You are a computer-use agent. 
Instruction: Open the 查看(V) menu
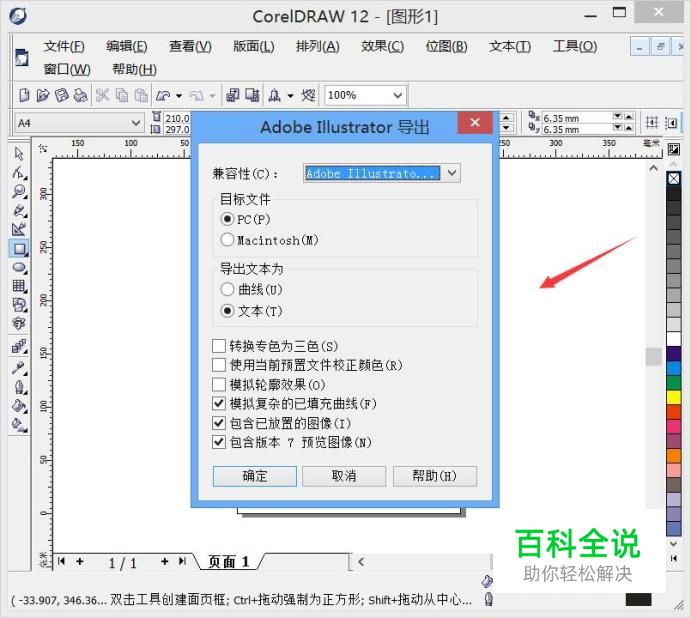pyautogui.click(x=190, y=46)
